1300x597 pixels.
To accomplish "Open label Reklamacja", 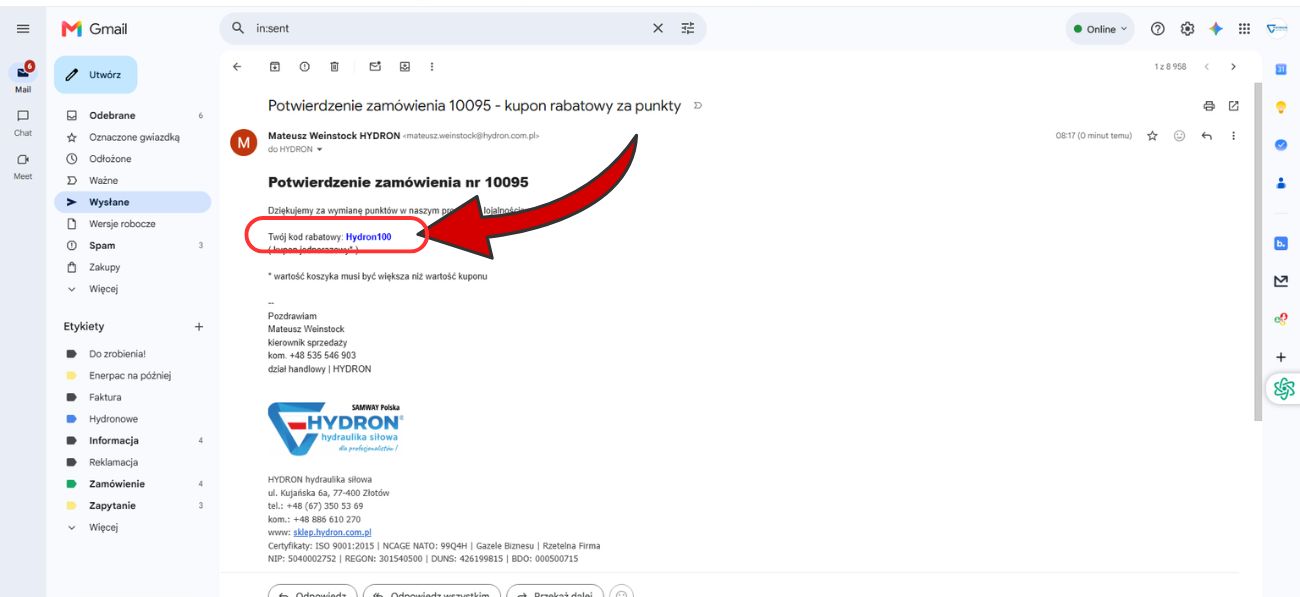I will (x=133, y=462).
